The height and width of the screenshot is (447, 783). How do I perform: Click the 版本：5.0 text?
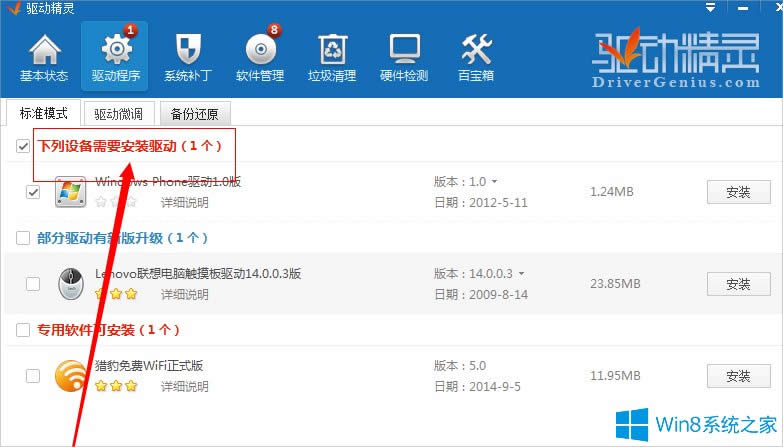460,366
